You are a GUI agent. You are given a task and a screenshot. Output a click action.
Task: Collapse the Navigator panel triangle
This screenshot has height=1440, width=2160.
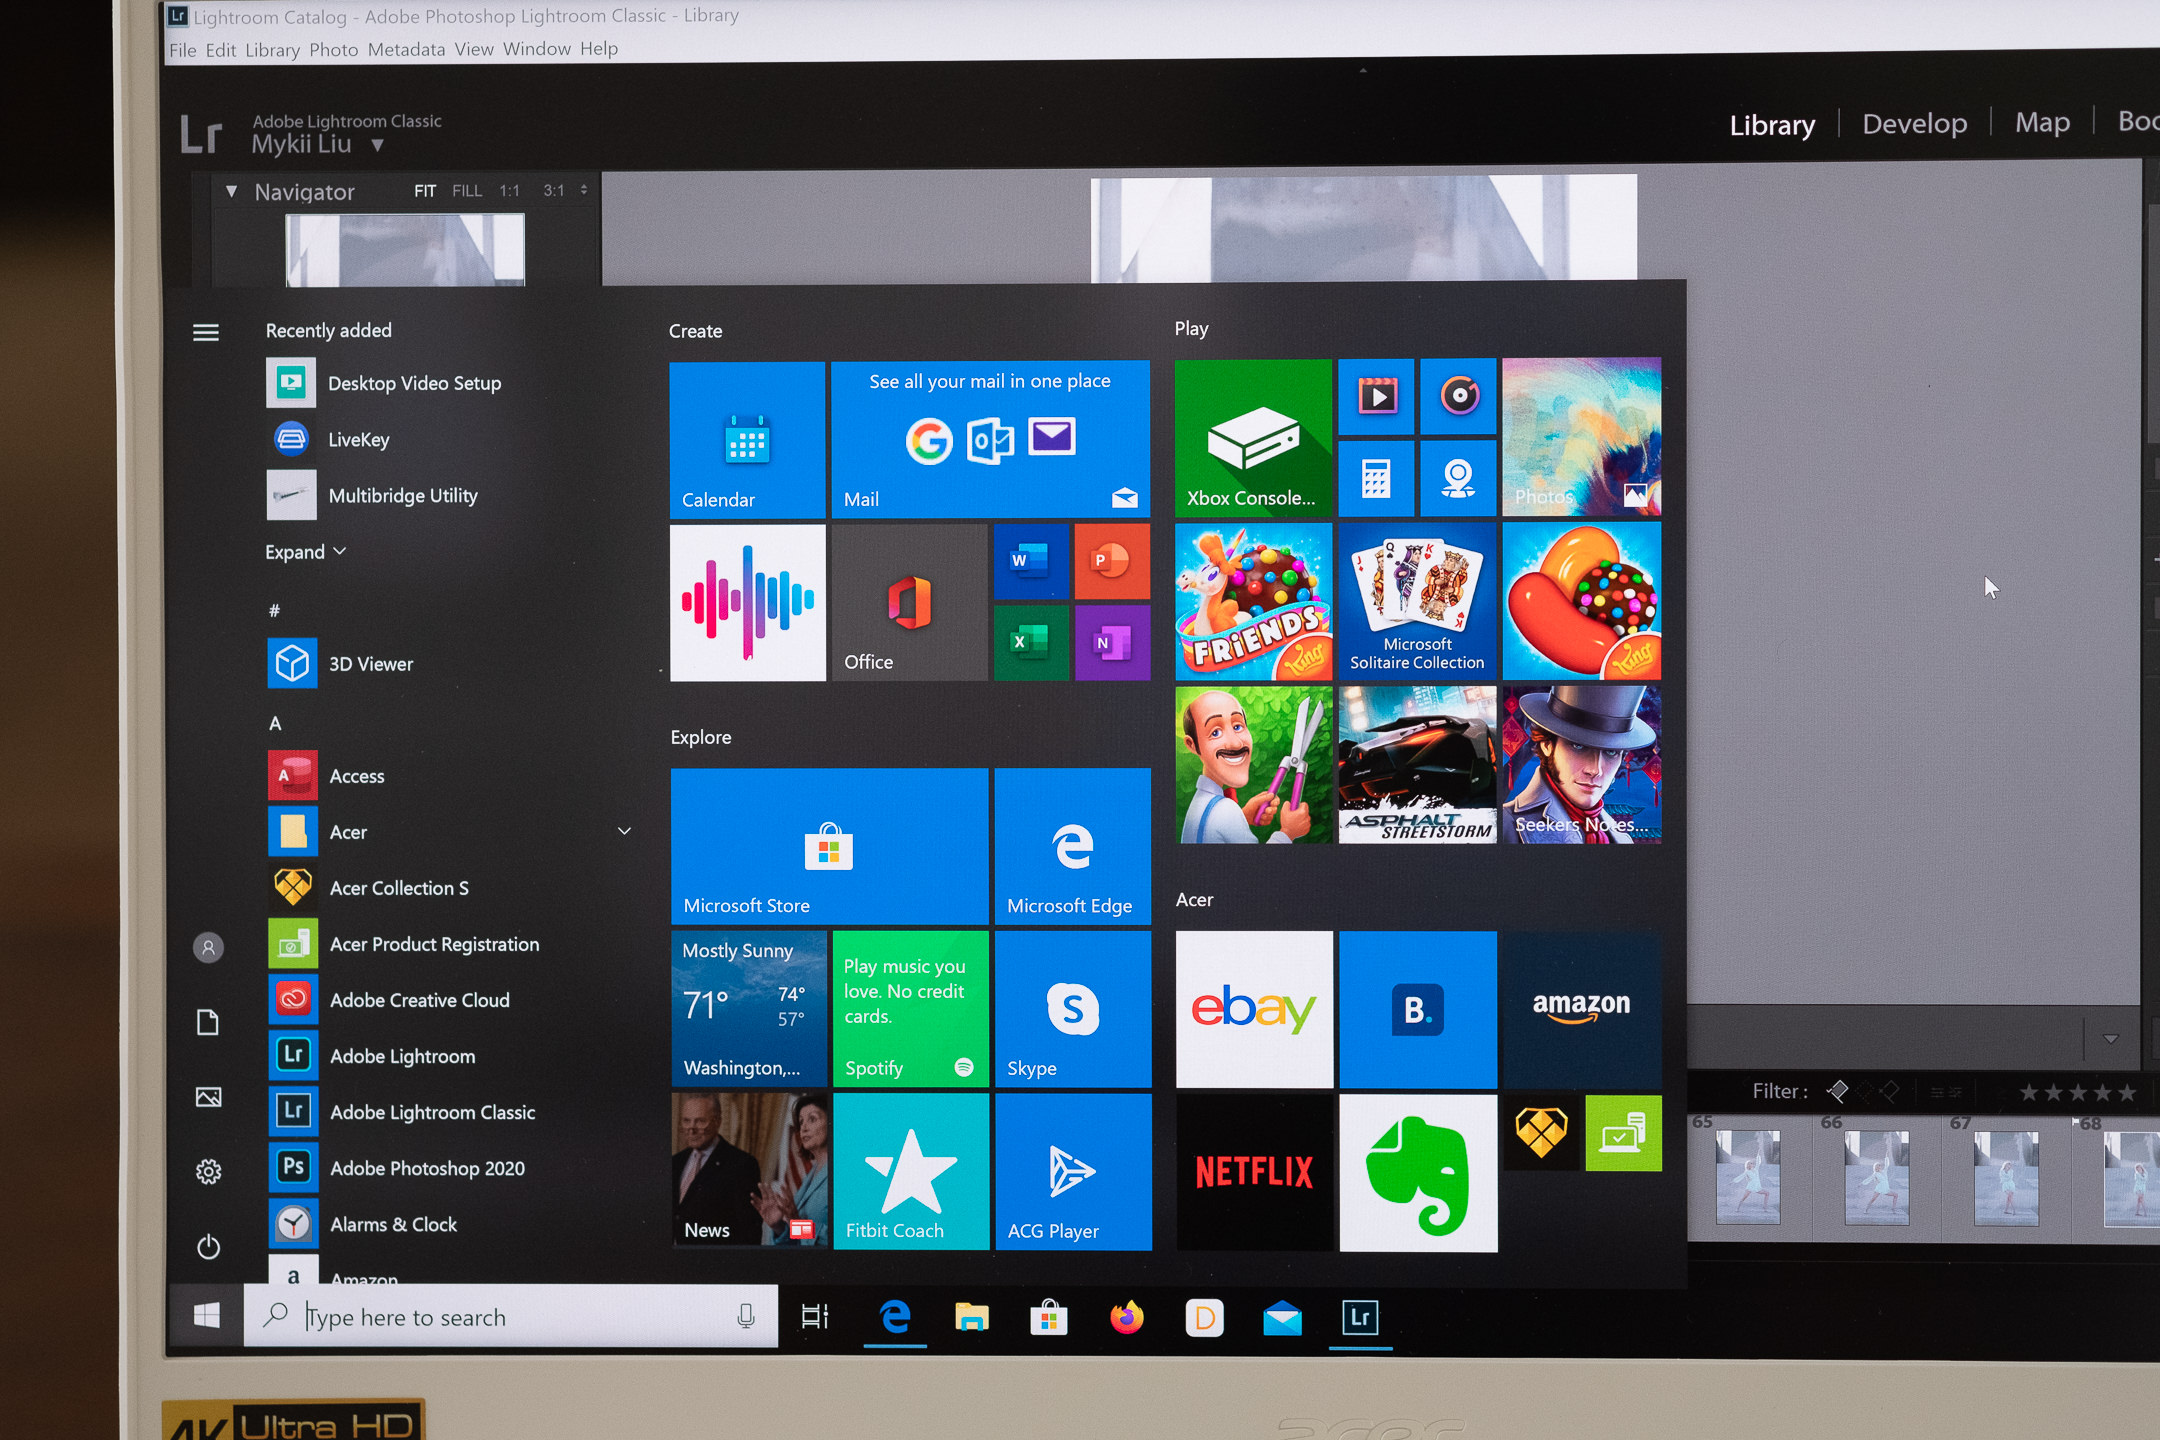pos(232,191)
